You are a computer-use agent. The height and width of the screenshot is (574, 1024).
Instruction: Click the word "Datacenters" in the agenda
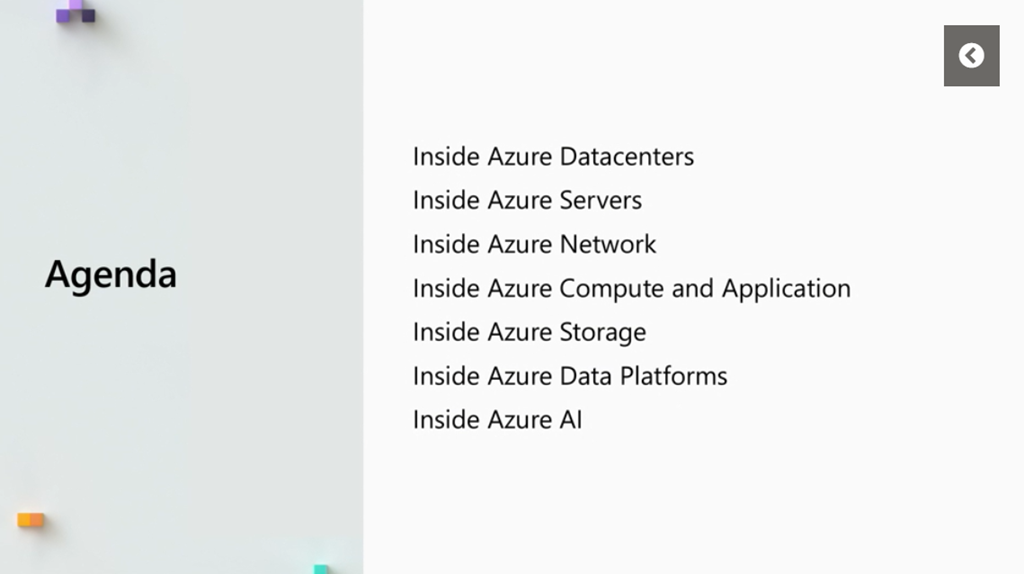click(627, 157)
